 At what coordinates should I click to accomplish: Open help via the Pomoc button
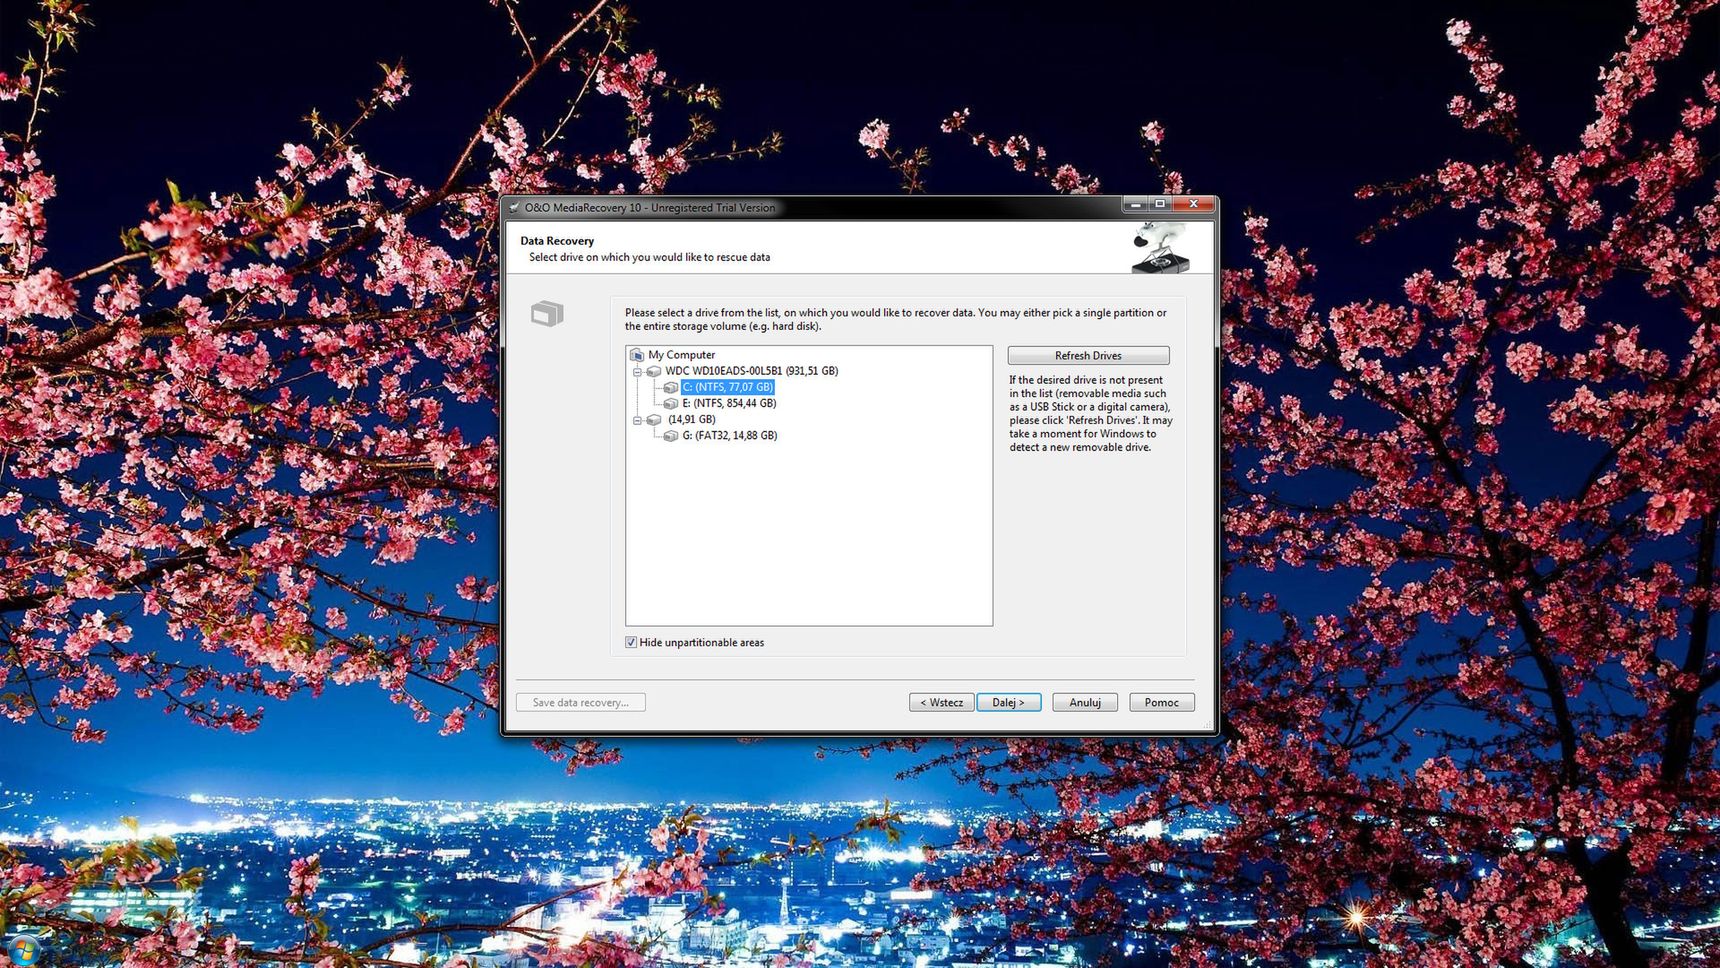pyautogui.click(x=1161, y=702)
